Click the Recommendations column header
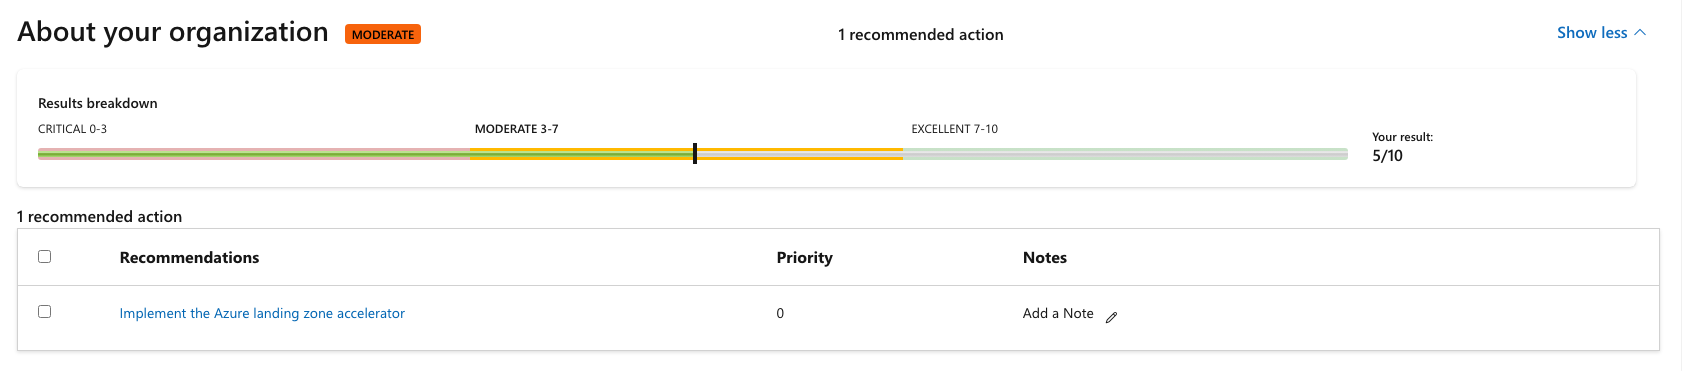 point(189,257)
